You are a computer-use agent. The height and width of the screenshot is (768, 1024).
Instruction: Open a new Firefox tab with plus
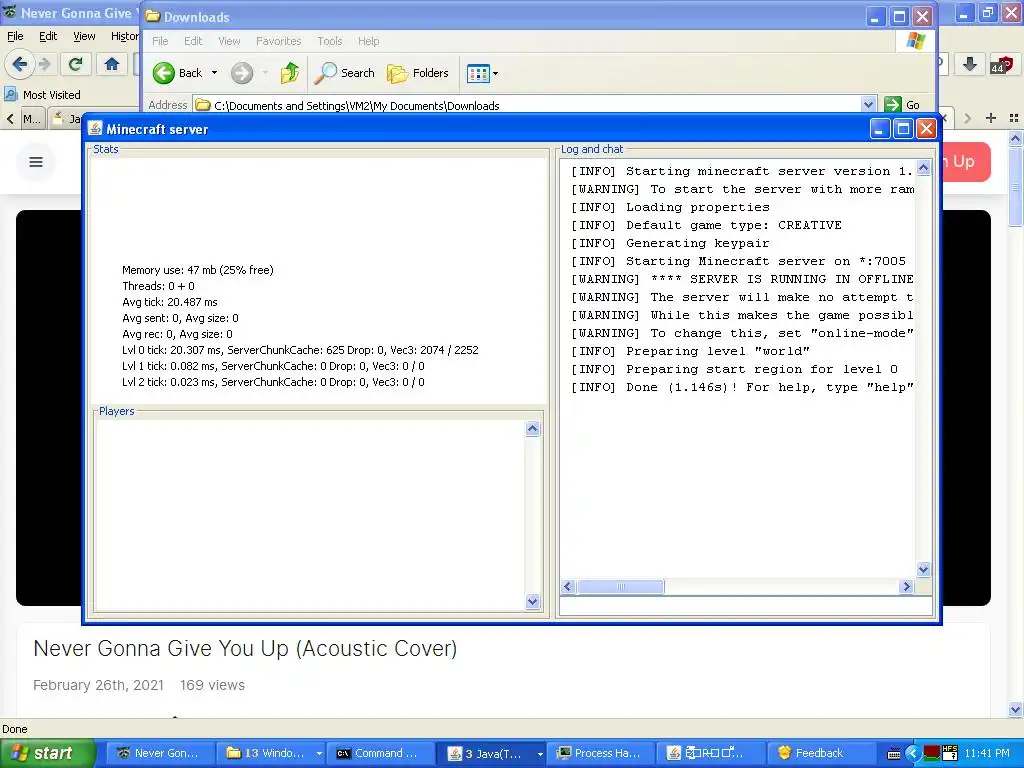pyautogui.click(x=991, y=118)
